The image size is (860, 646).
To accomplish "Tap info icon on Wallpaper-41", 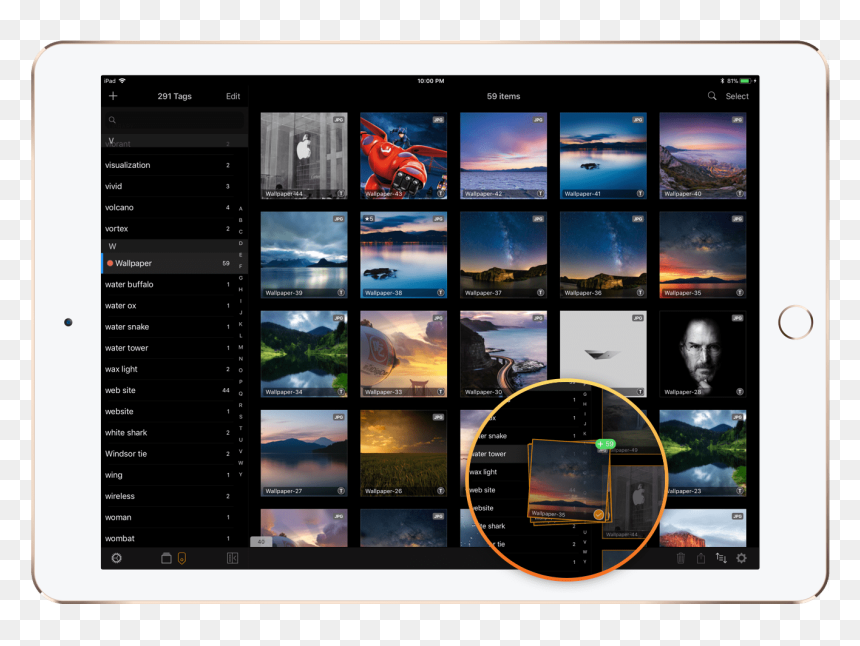I will (x=640, y=194).
